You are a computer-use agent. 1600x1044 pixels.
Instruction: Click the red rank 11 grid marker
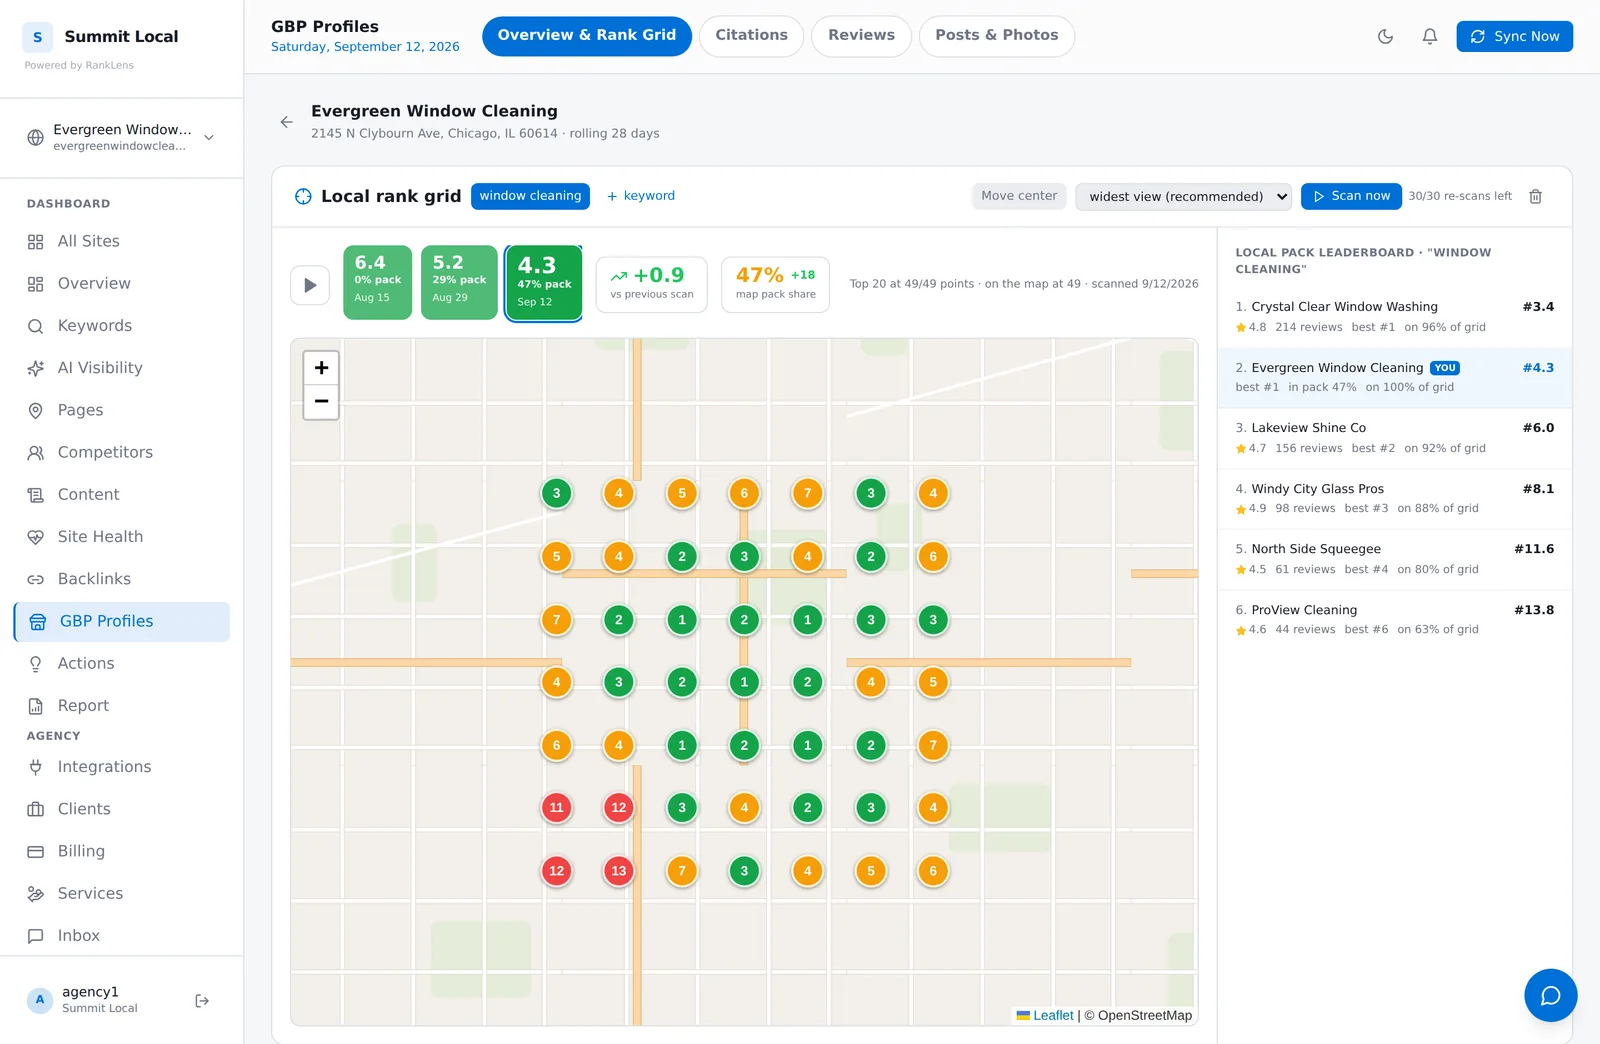tap(557, 808)
